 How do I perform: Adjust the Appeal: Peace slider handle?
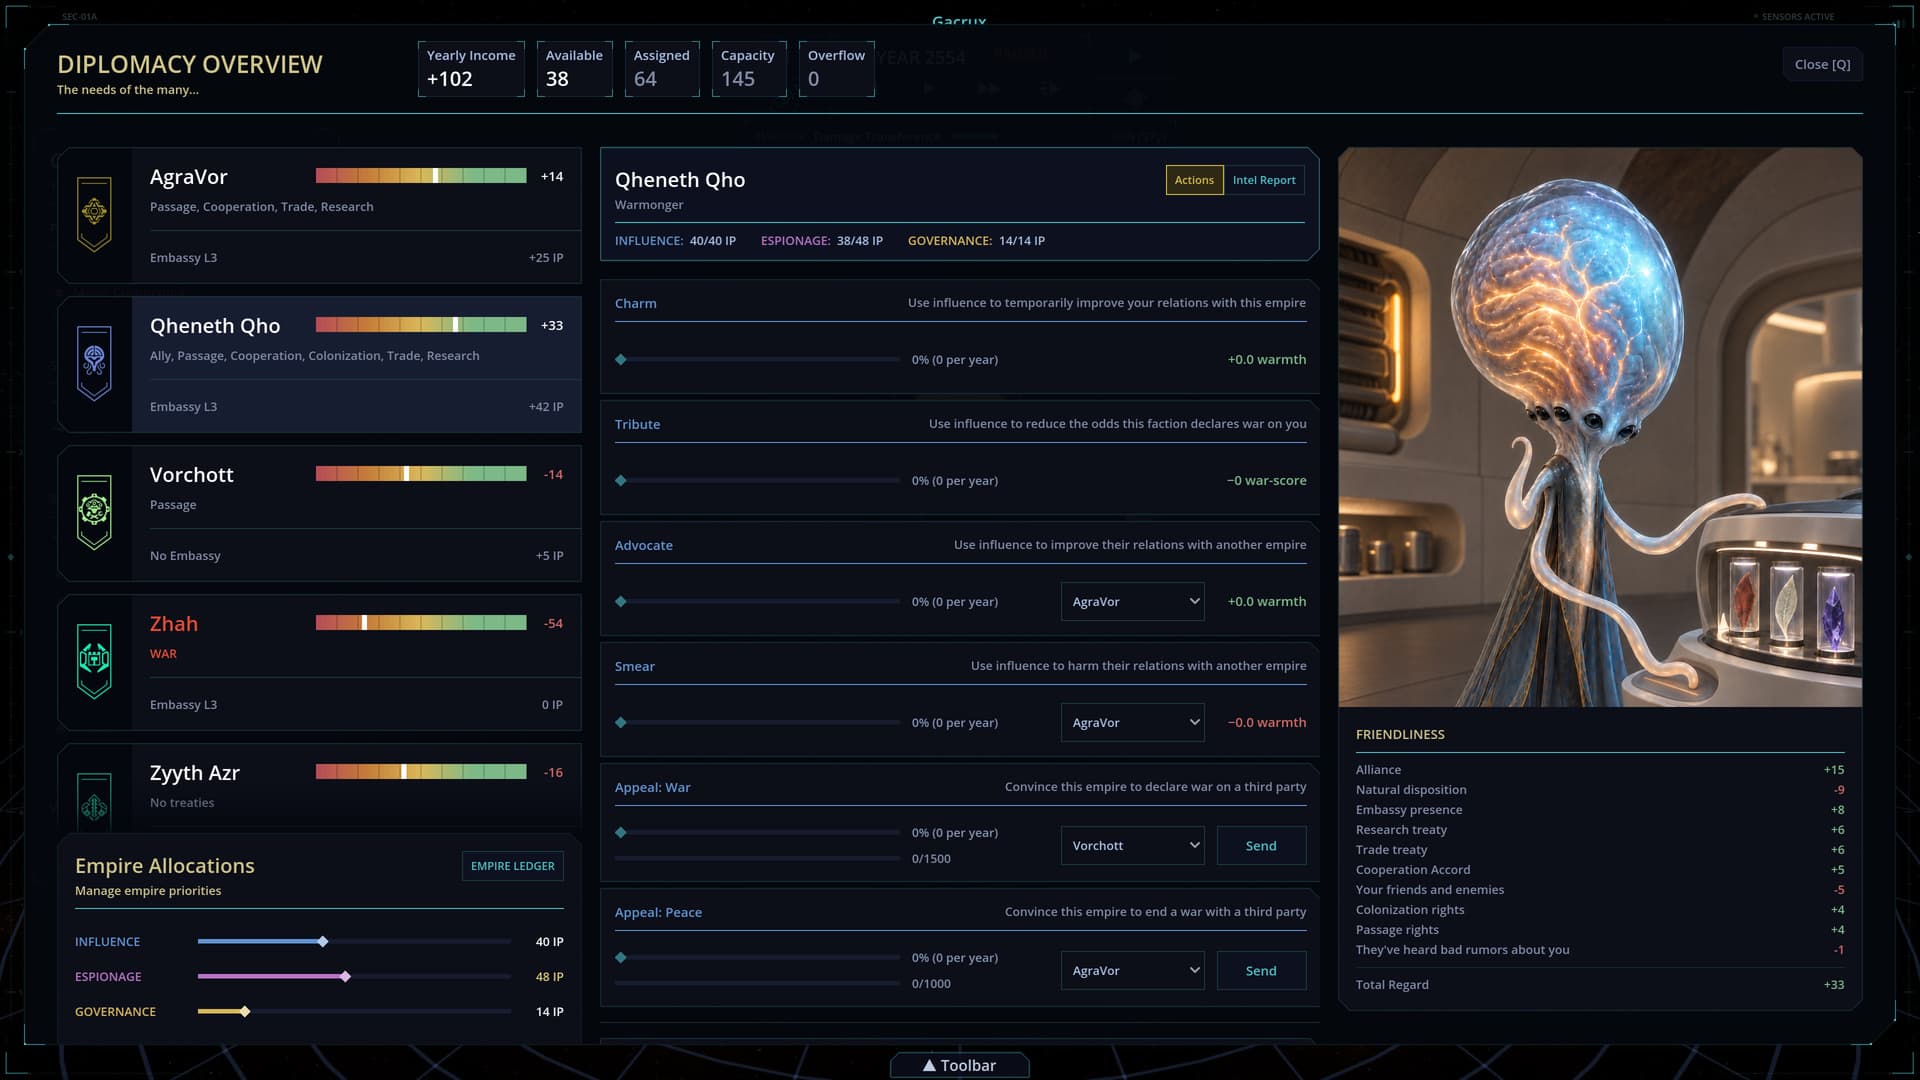[621, 958]
